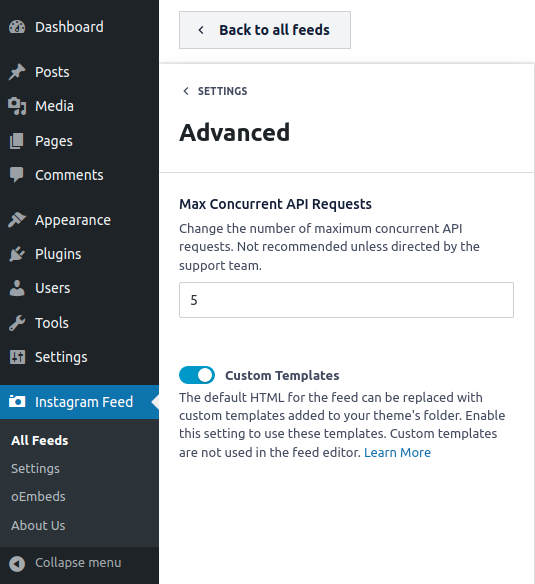Click the Instagram Feed camera icon
535x584 pixels.
17,402
